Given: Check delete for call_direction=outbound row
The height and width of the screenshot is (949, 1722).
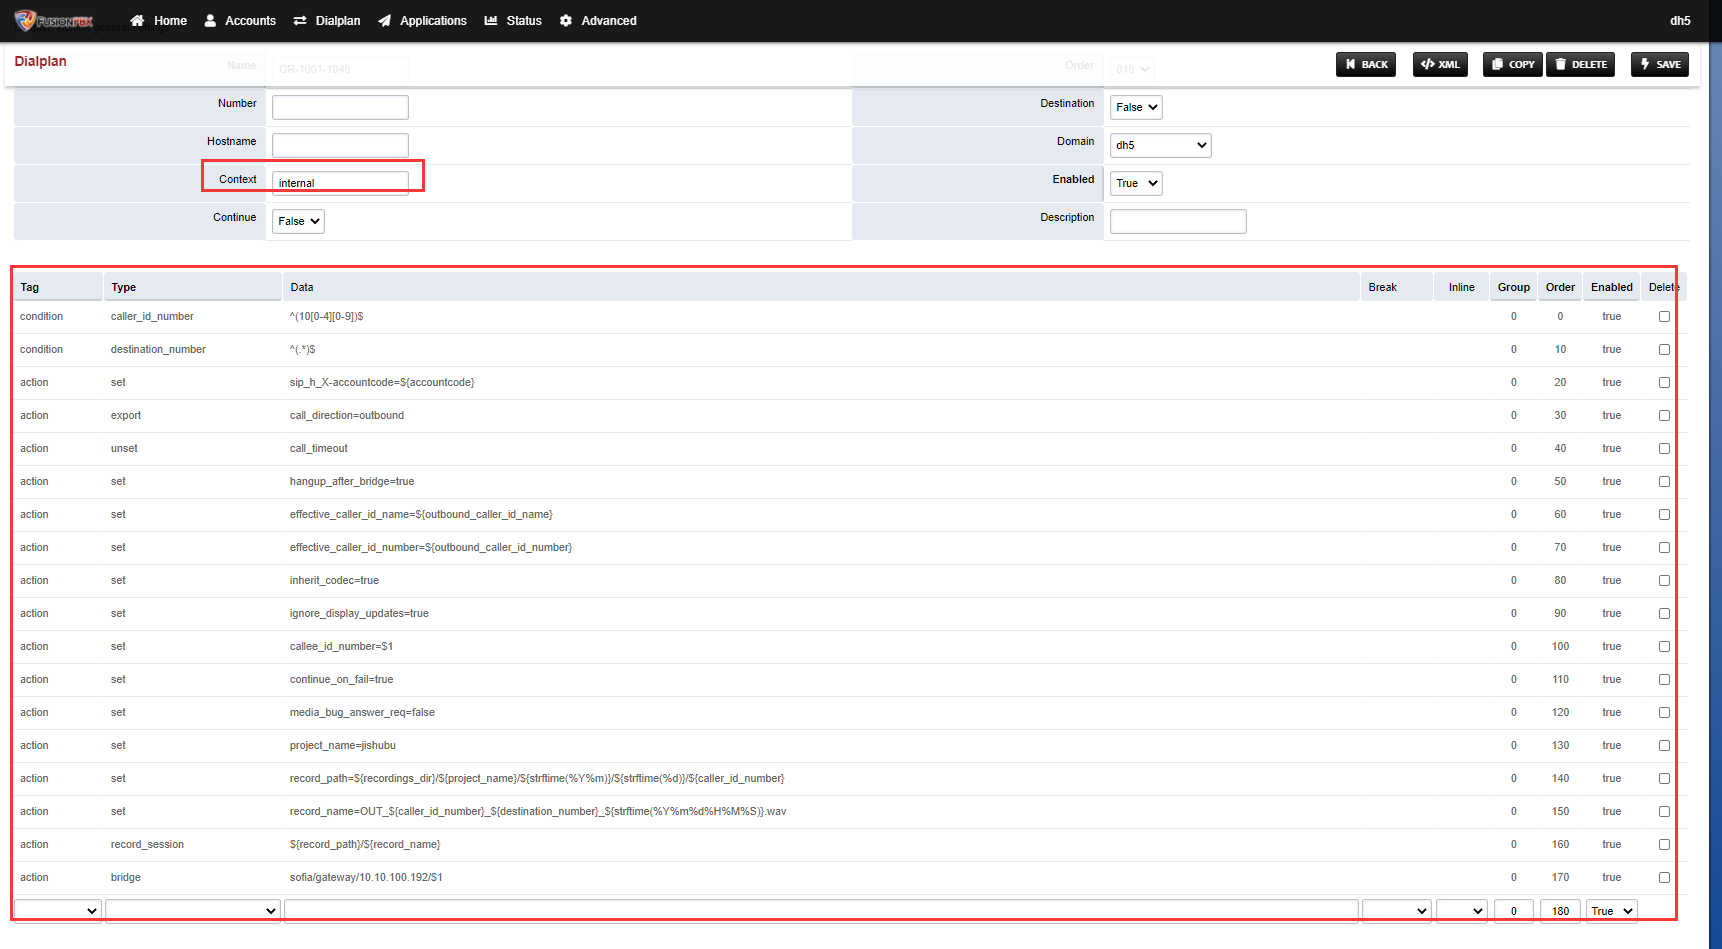Looking at the screenshot, I should (1664, 416).
